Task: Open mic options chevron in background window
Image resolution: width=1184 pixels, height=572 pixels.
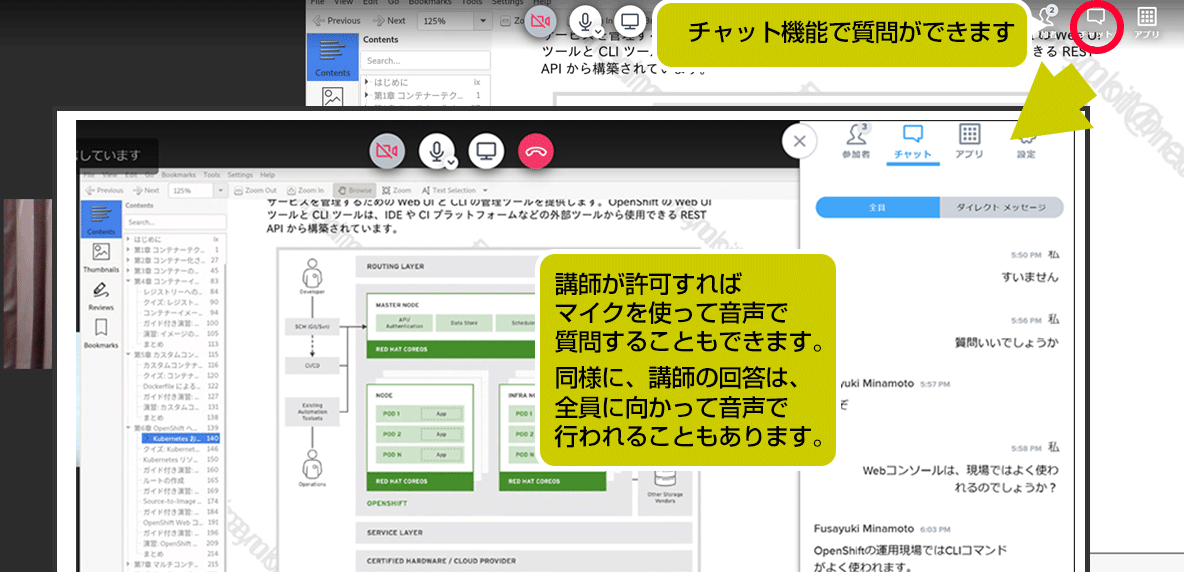Action: (598, 30)
